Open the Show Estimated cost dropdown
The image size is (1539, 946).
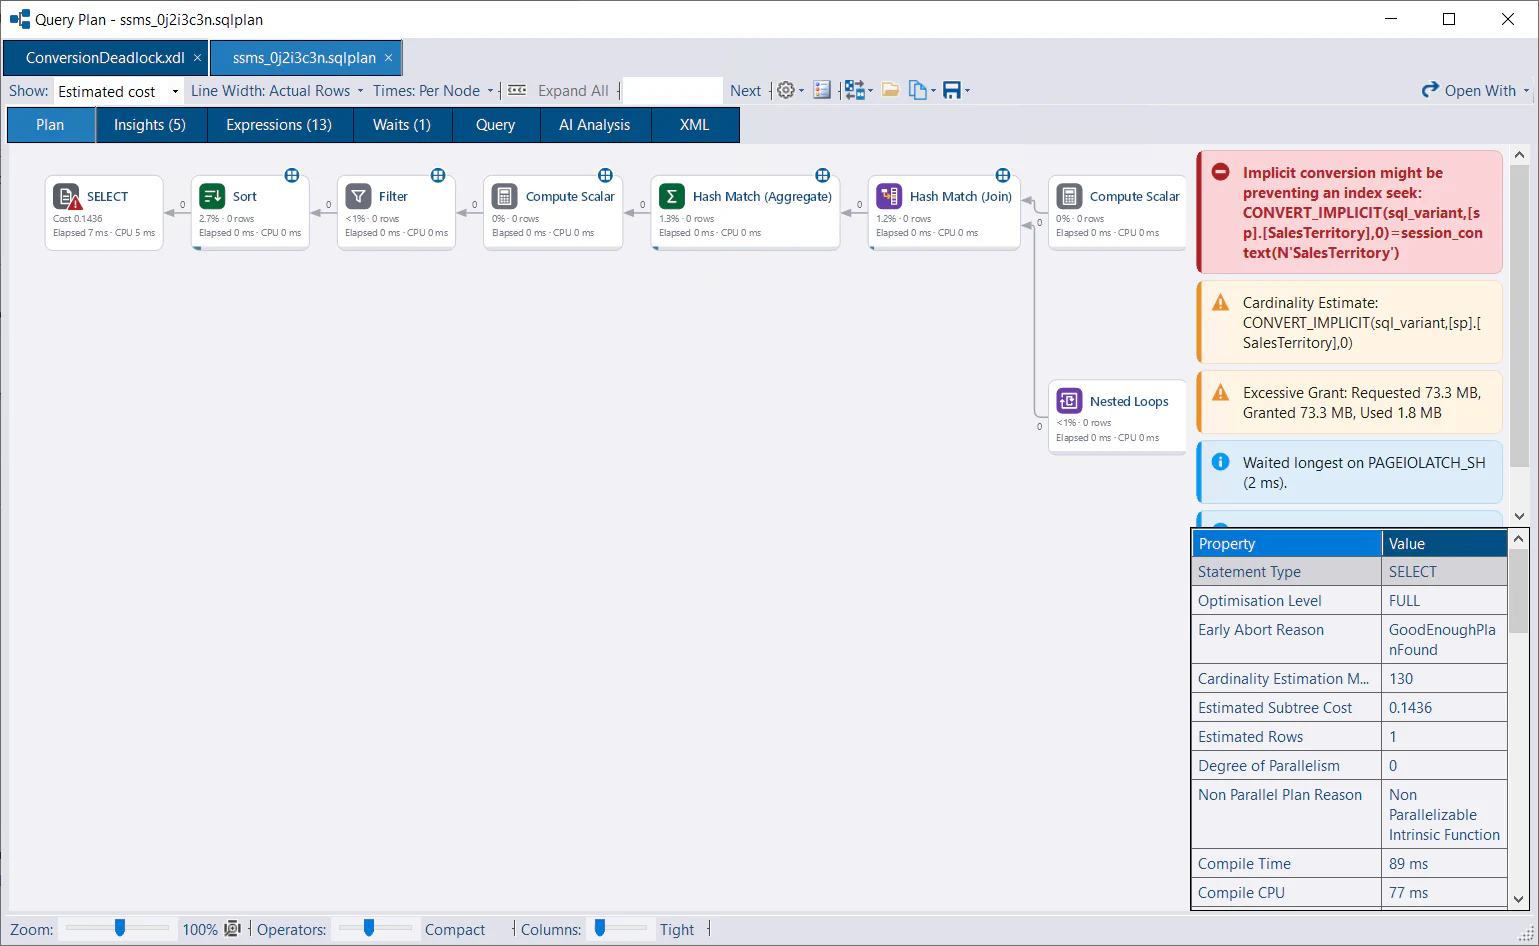(x=118, y=91)
